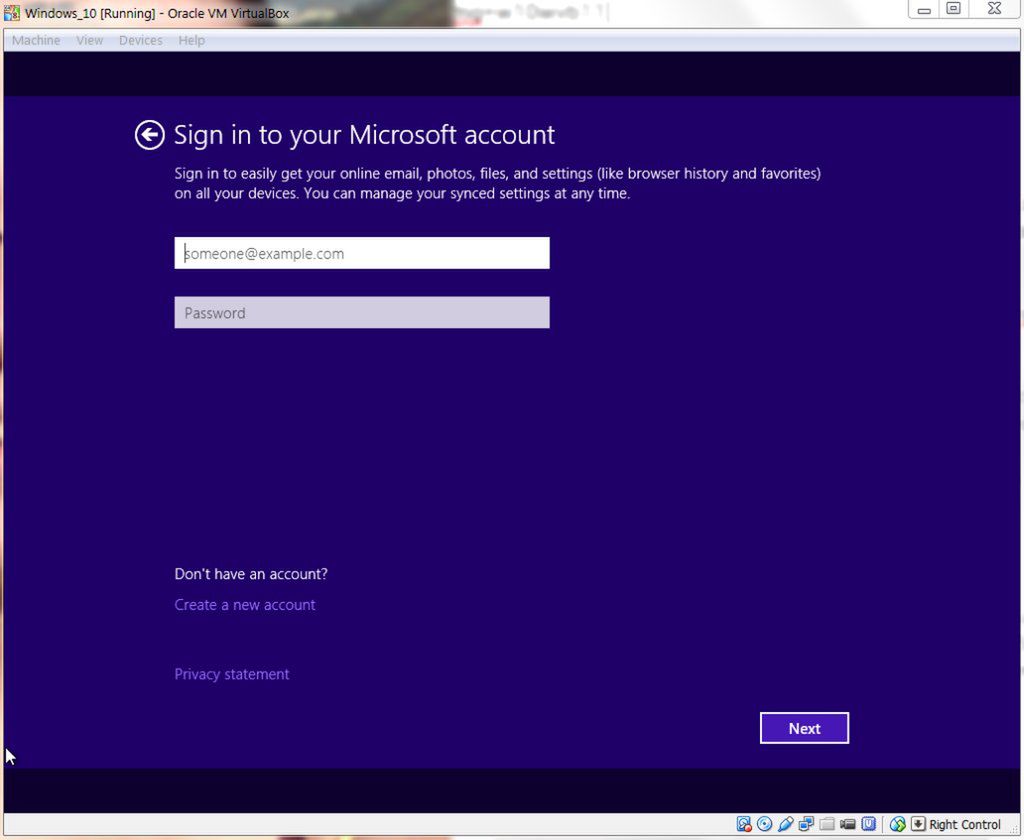Open the VirtualBox Help menu
The width and height of the screenshot is (1024, 840).
pyautogui.click(x=191, y=40)
